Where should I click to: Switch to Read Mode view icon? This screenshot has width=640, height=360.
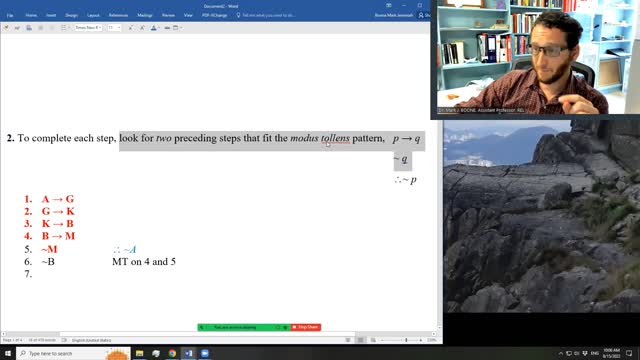click(x=348, y=340)
